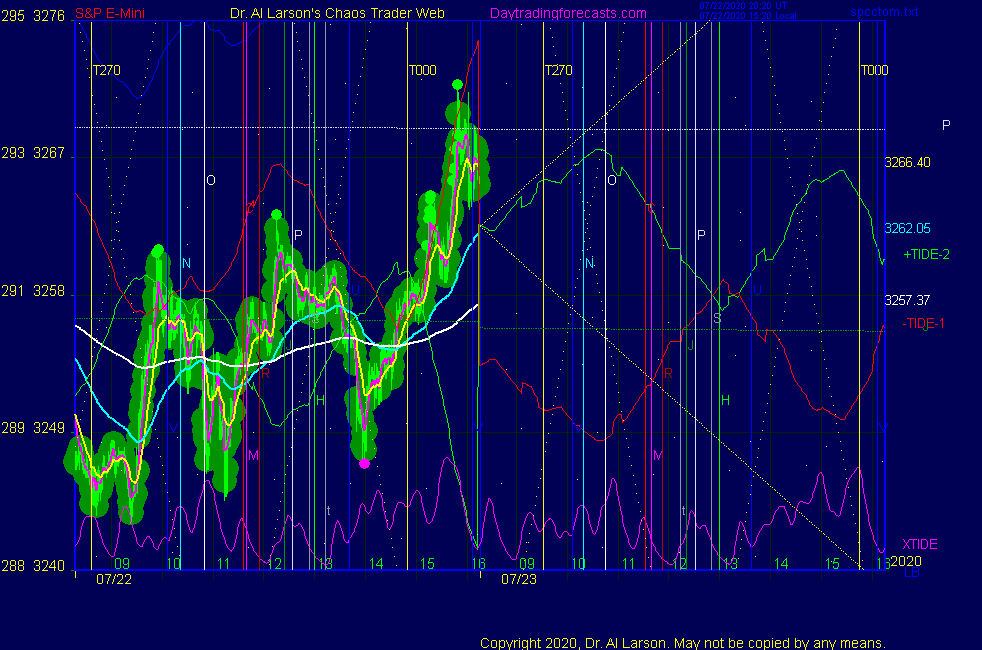Click the white 'O' marker on 07/22
Screen dimensions: 982x650
pyautogui.click(x=211, y=180)
